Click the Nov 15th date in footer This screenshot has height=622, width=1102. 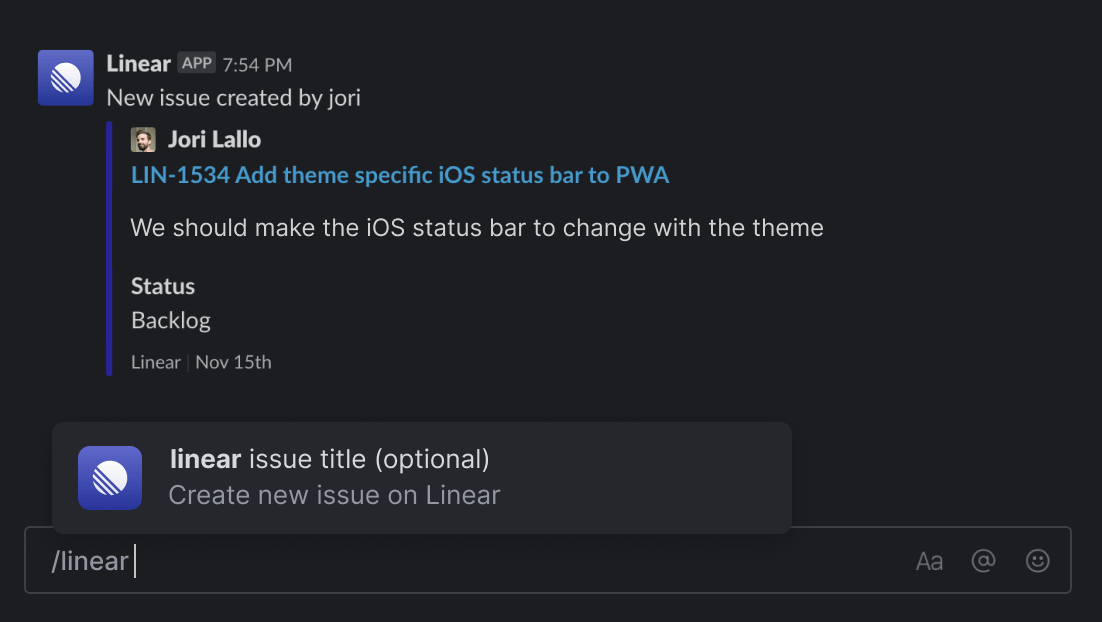233,363
